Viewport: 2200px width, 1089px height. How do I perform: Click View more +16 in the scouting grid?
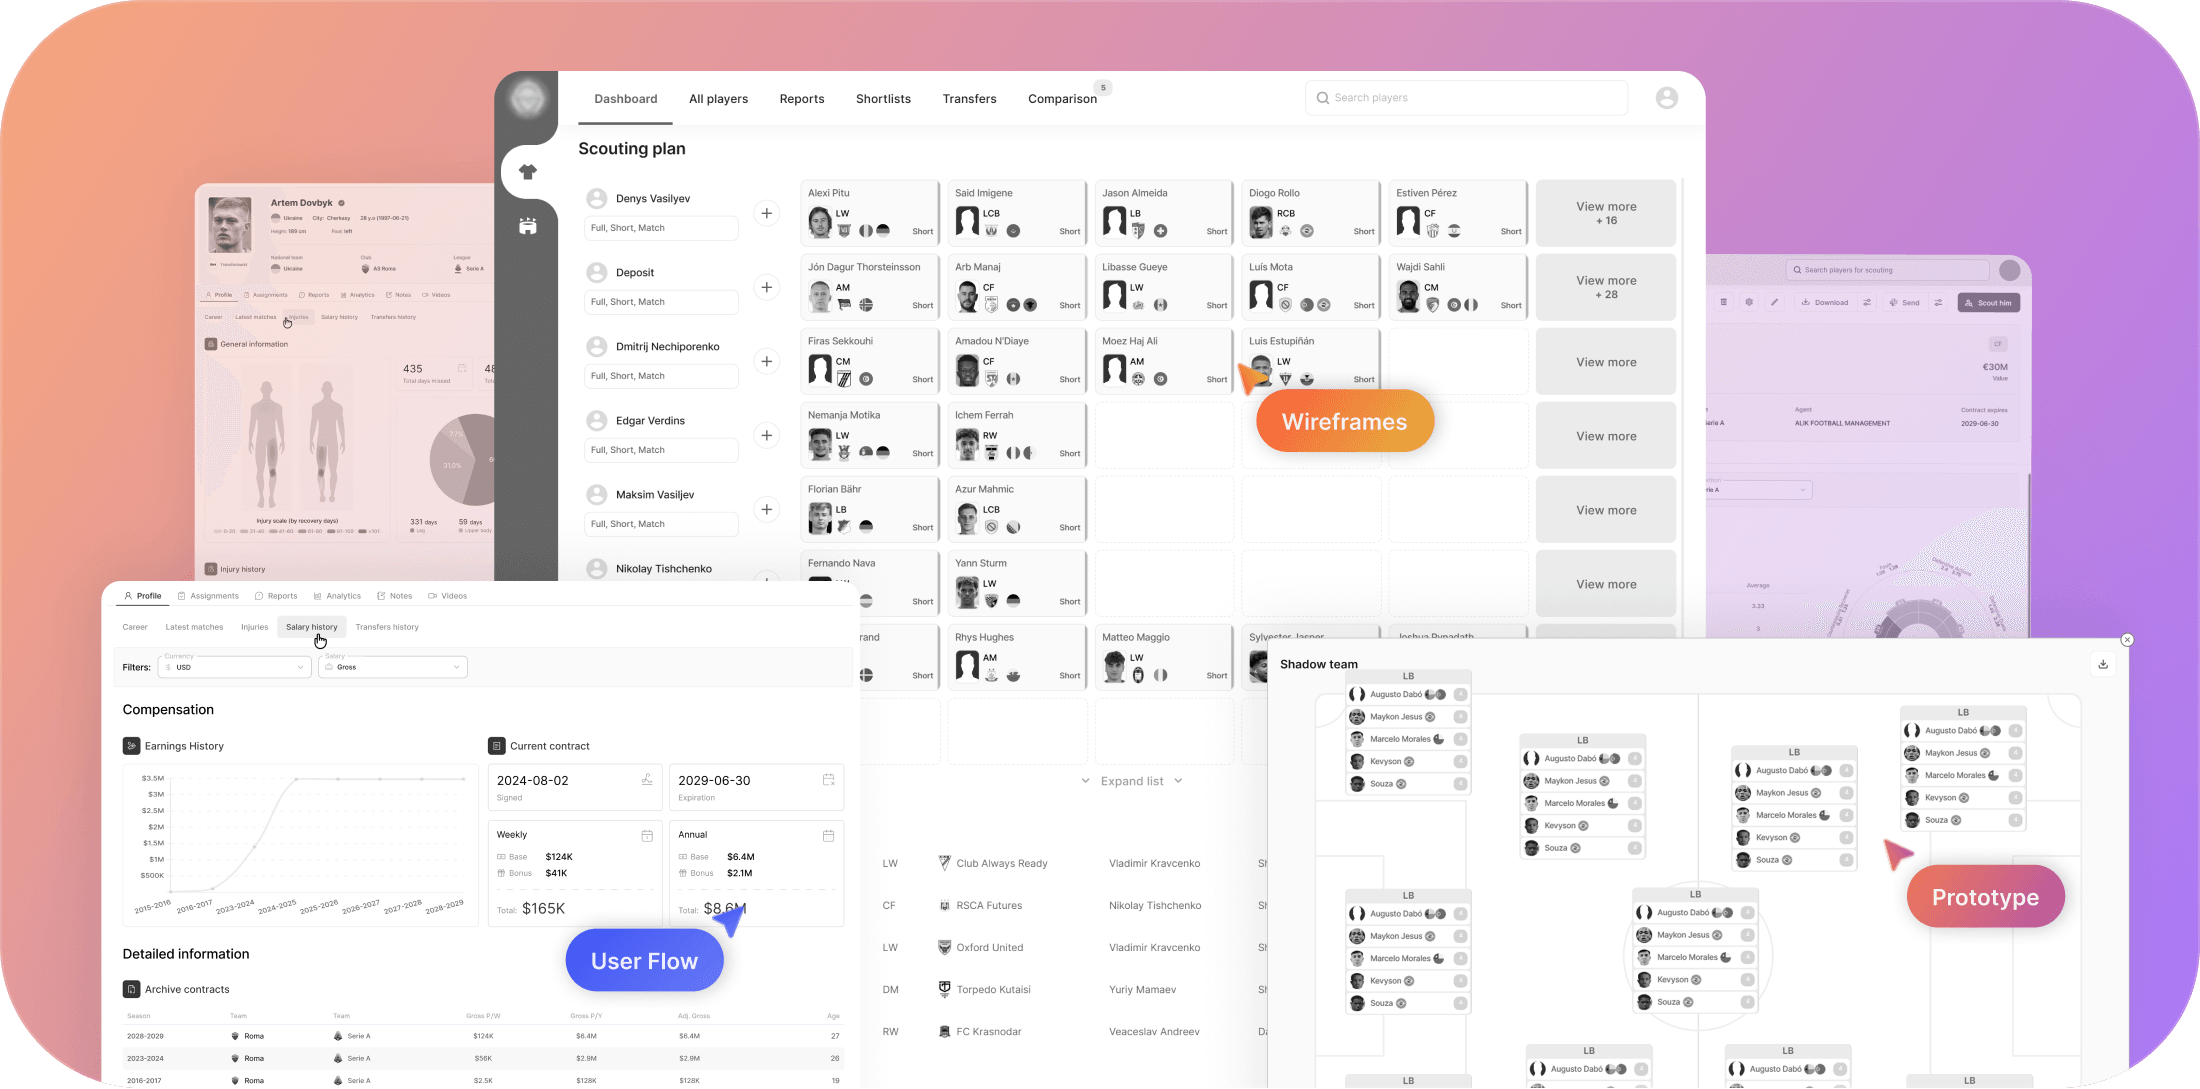click(x=1605, y=213)
